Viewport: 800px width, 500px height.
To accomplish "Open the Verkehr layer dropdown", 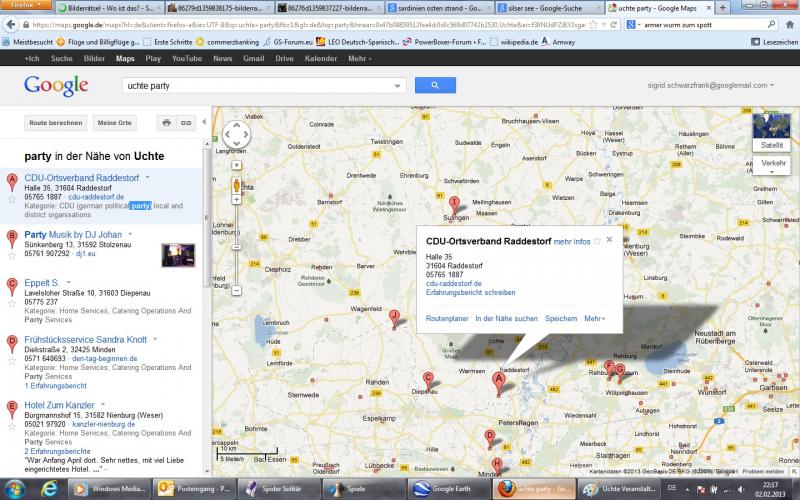I will click(773, 166).
